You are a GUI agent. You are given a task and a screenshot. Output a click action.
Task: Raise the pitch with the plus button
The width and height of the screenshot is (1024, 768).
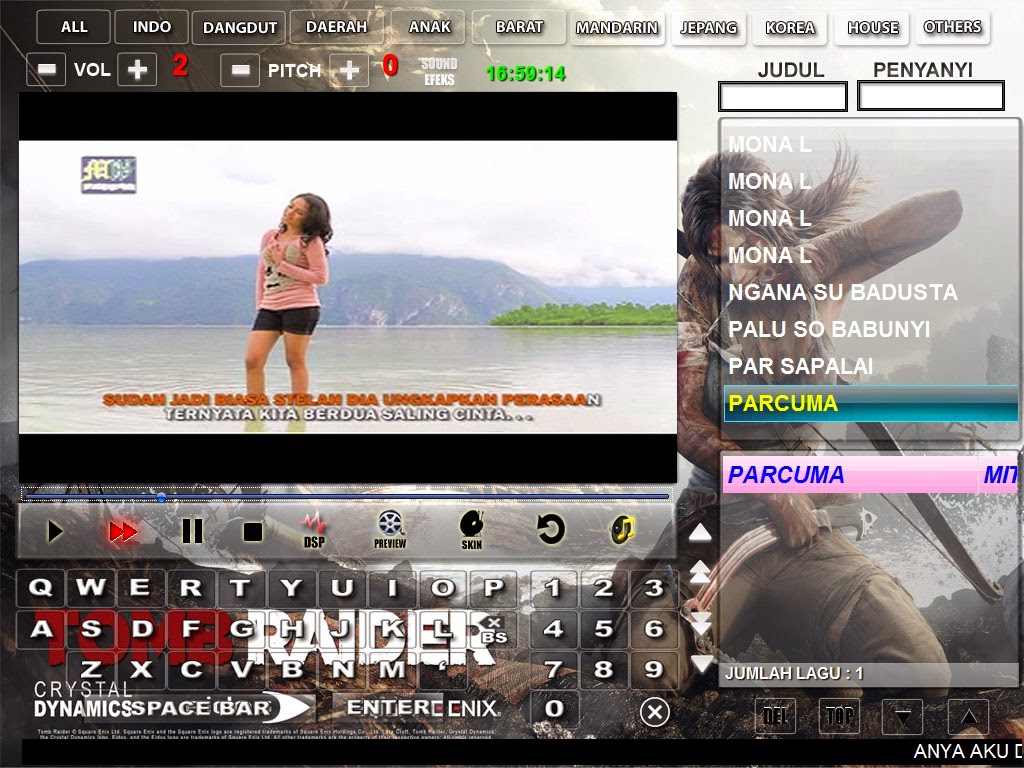[349, 70]
